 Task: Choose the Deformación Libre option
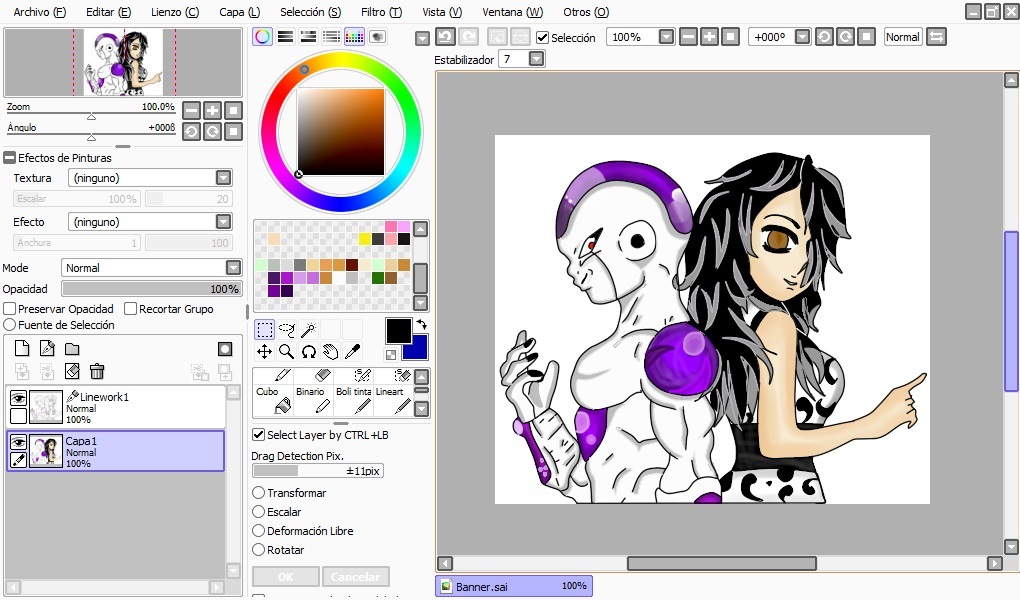258,530
